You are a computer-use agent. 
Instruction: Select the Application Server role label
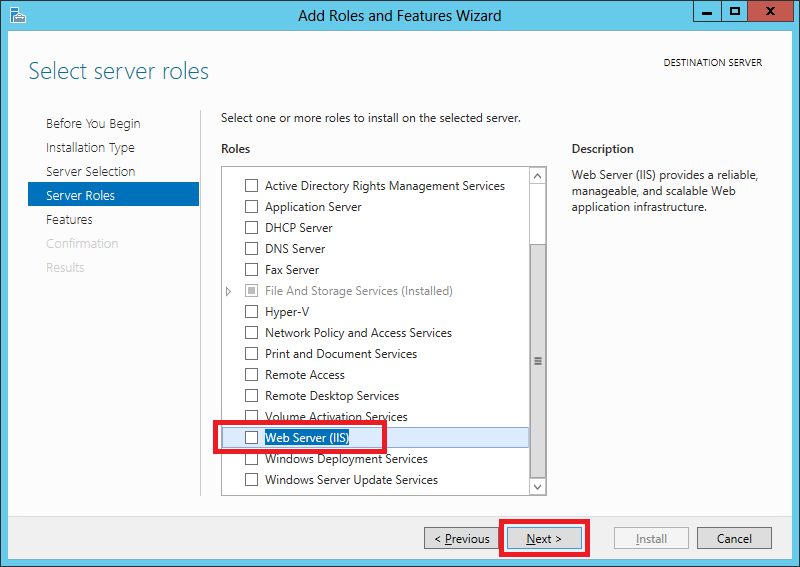(x=313, y=207)
